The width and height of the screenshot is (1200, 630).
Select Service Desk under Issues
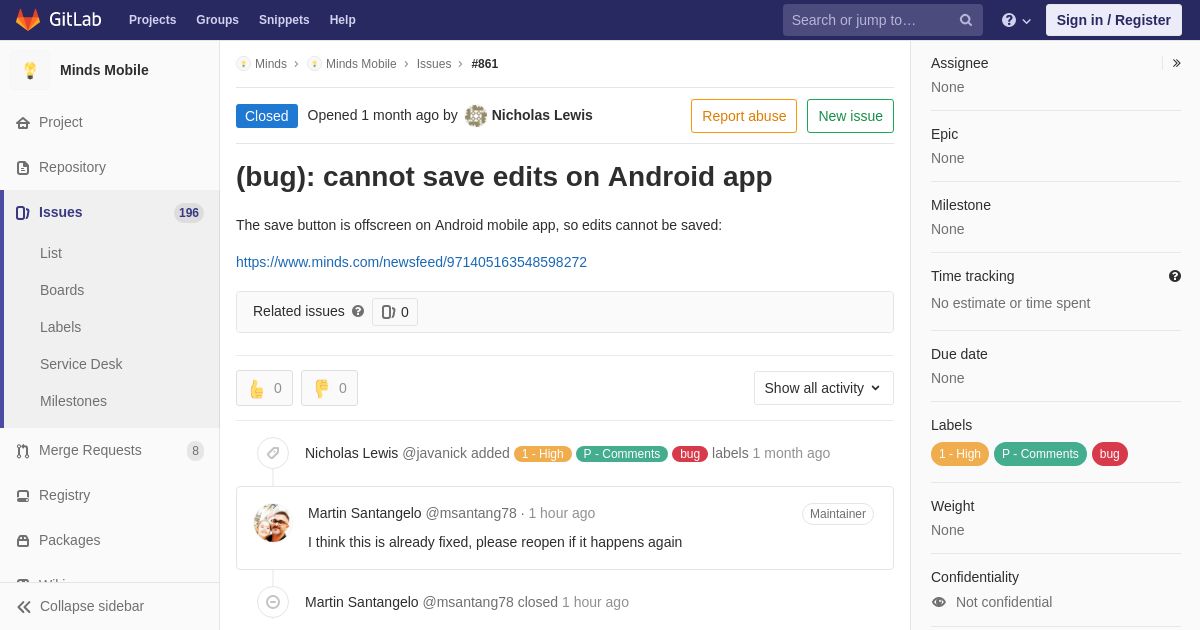81,364
